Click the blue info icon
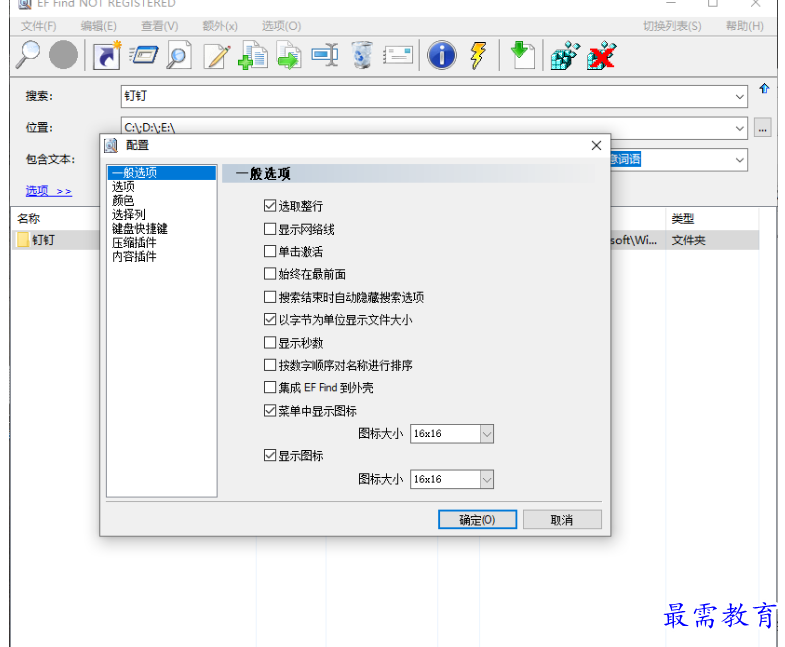This screenshot has height=647, width=785. point(442,54)
